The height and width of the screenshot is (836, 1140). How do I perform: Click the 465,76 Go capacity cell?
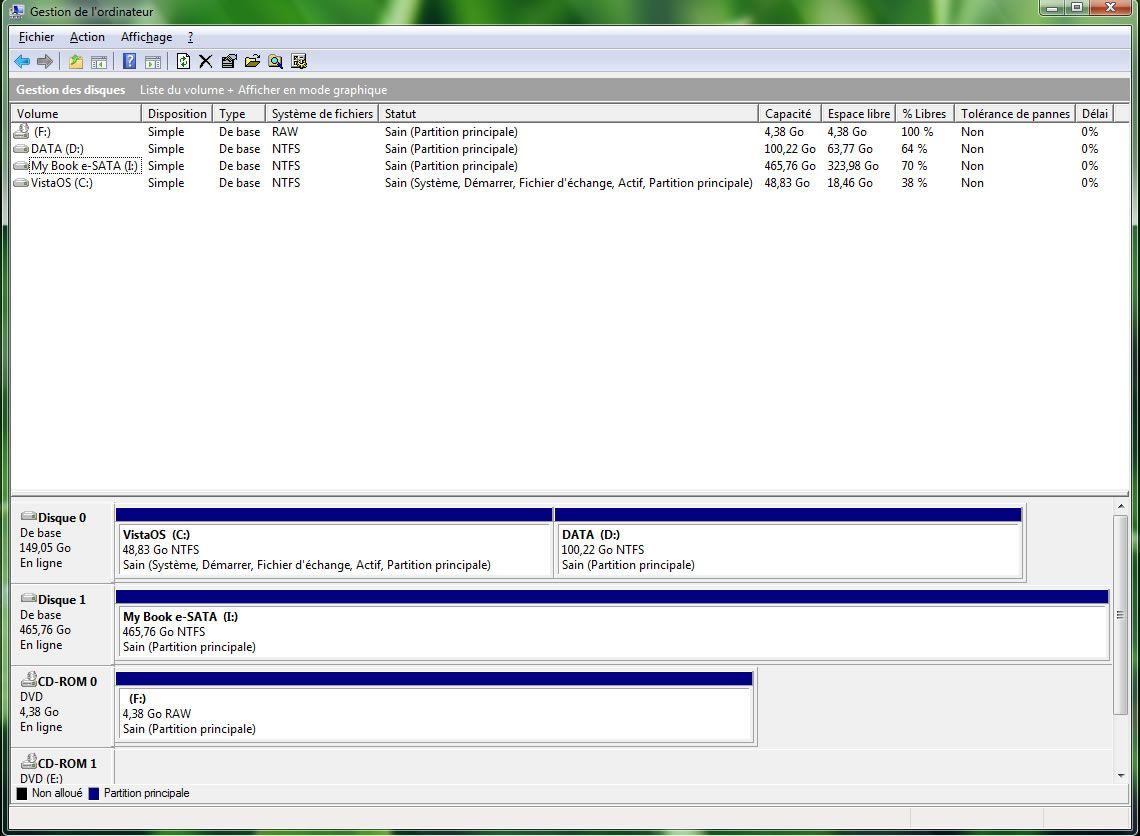(790, 166)
